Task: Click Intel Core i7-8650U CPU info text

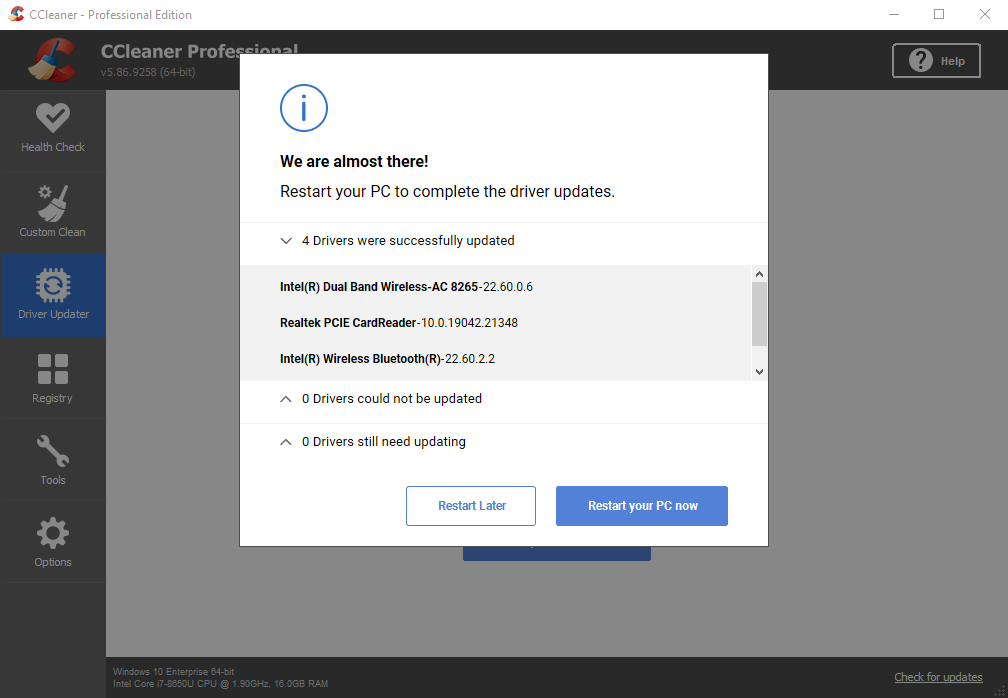Action: (220, 684)
